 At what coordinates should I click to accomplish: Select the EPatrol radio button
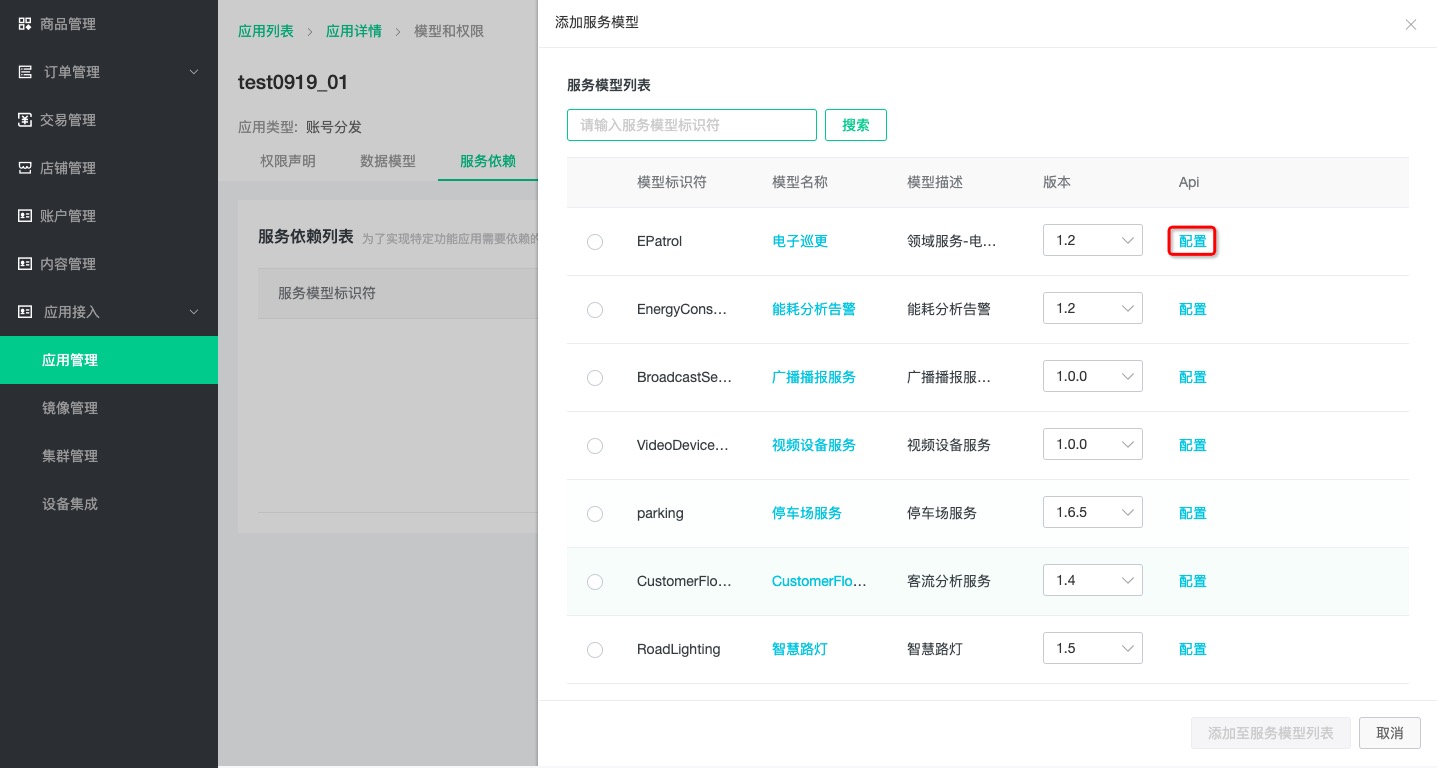(595, 242)
